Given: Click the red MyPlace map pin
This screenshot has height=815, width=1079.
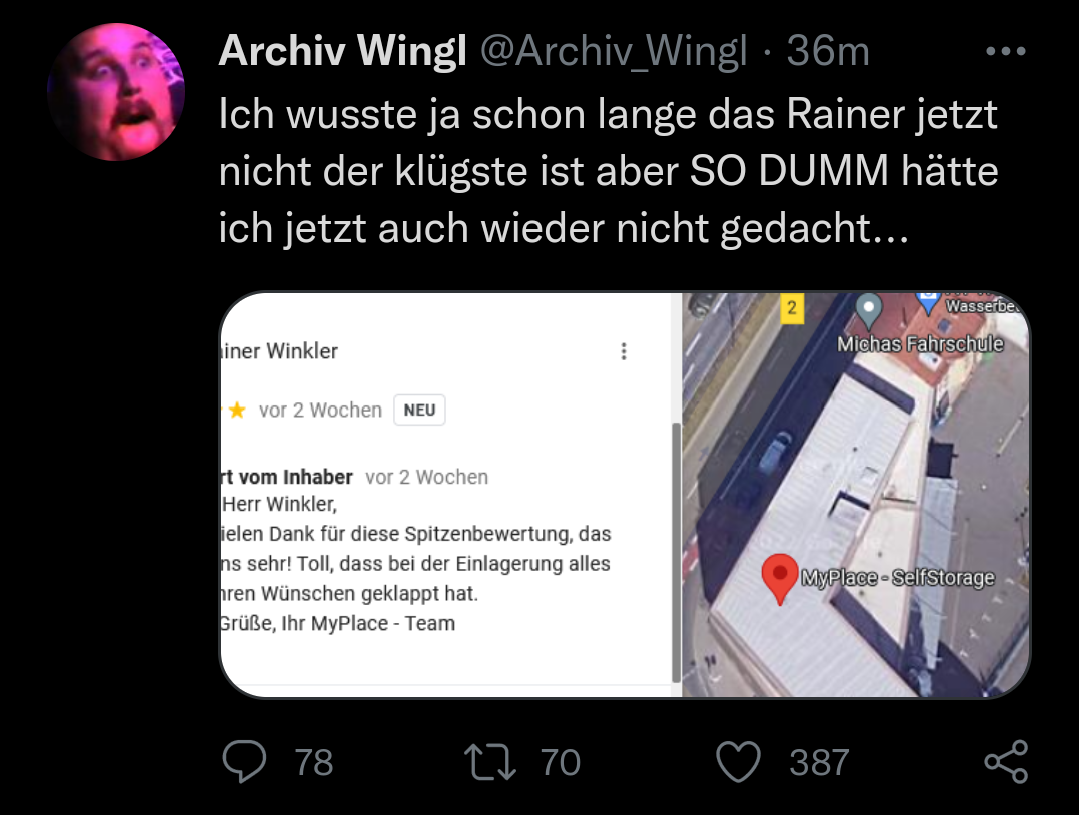Looking at the screenshot, I should [780, 579].
